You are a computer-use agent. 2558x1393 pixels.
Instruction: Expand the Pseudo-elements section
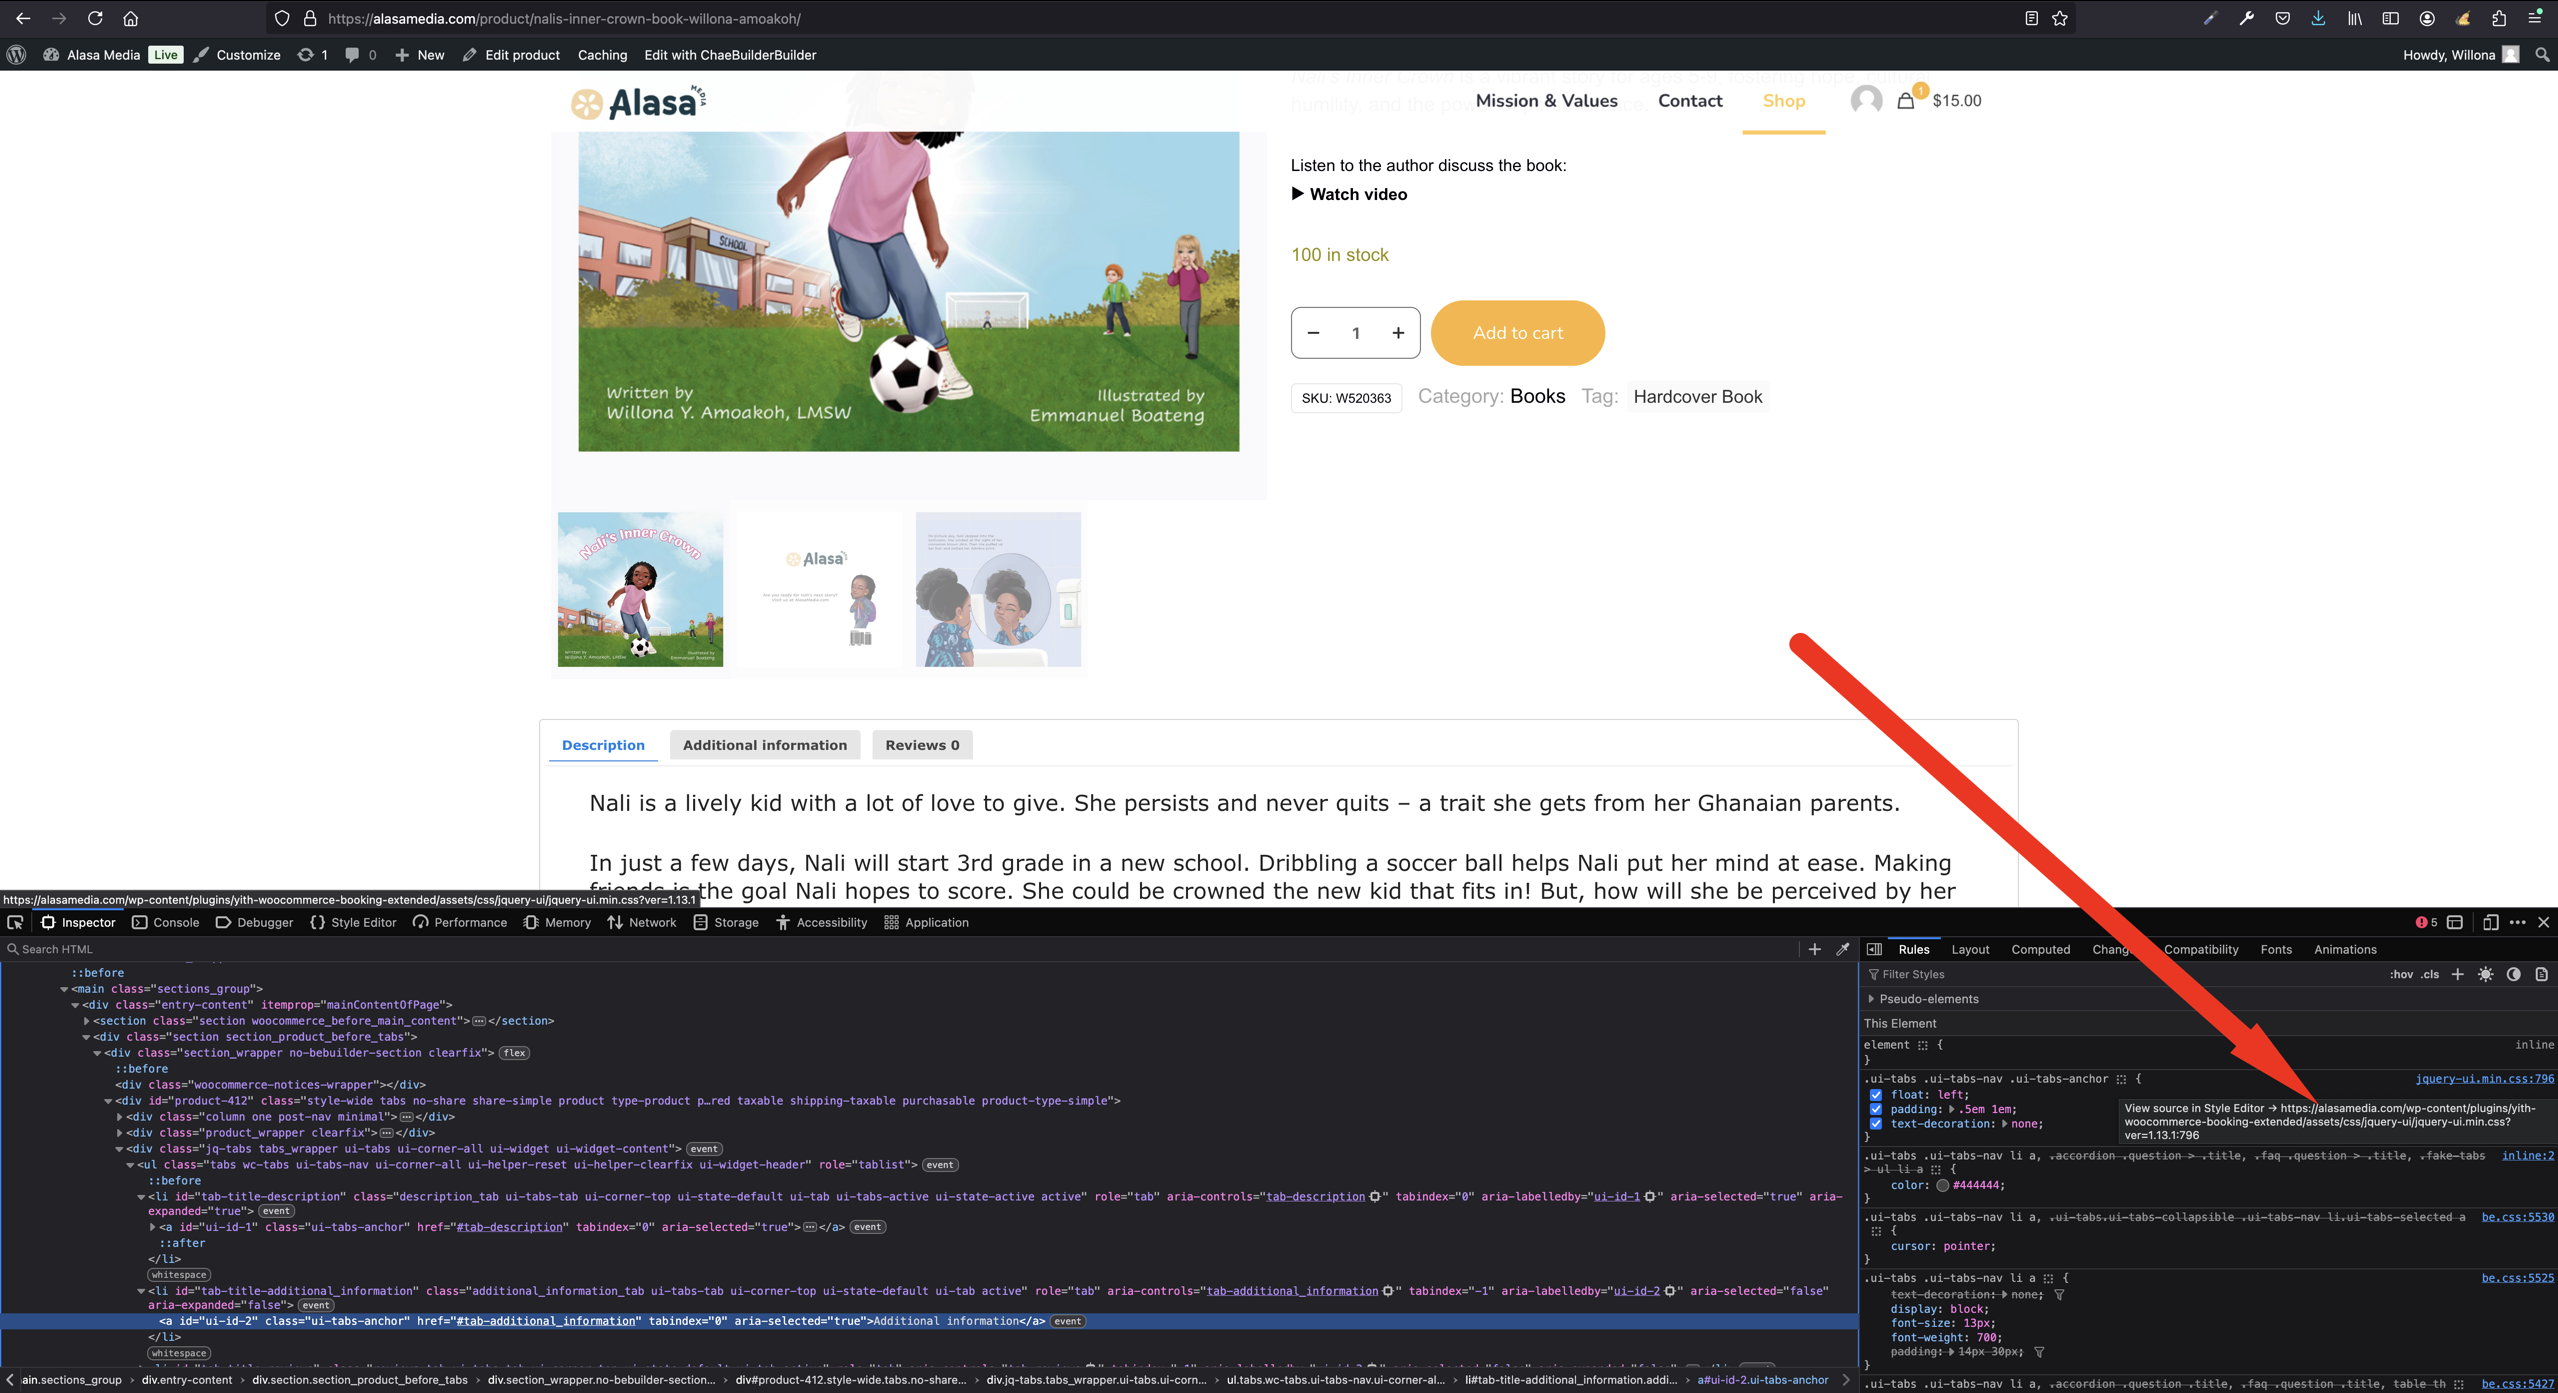pyautogui.click(x=1871, y=999)
